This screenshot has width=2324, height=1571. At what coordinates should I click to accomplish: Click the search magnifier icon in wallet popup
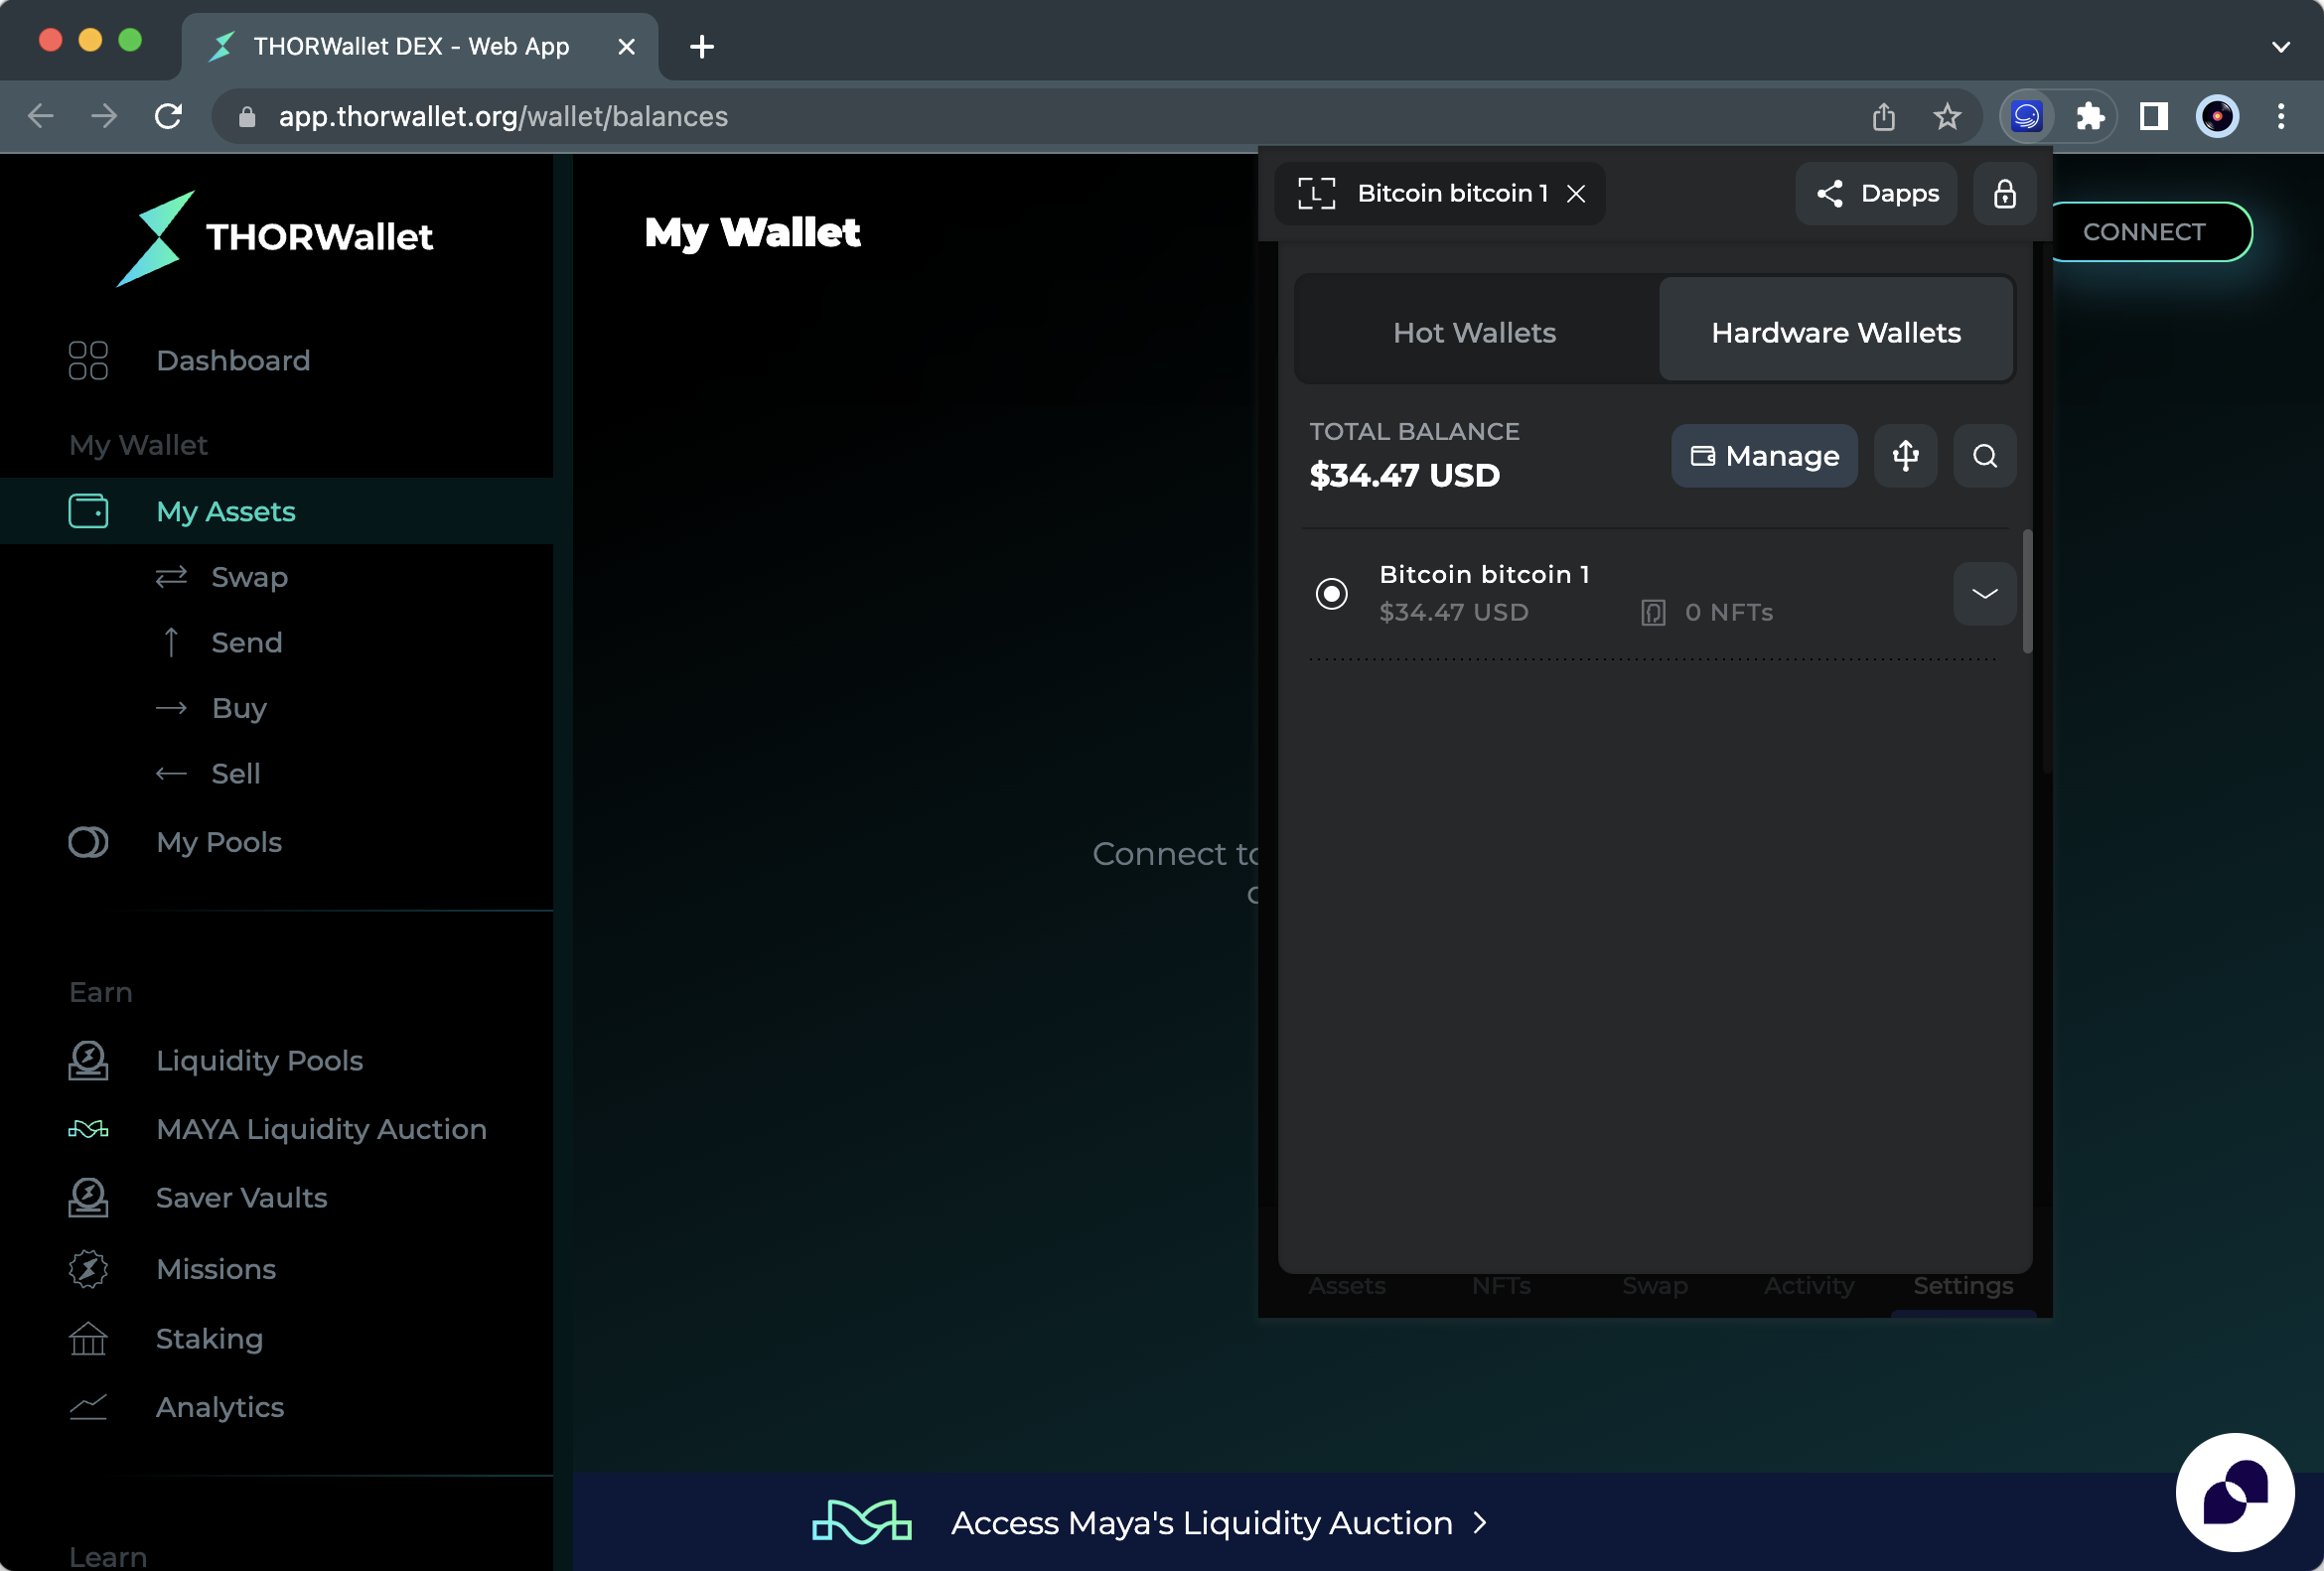point(1984,456)
